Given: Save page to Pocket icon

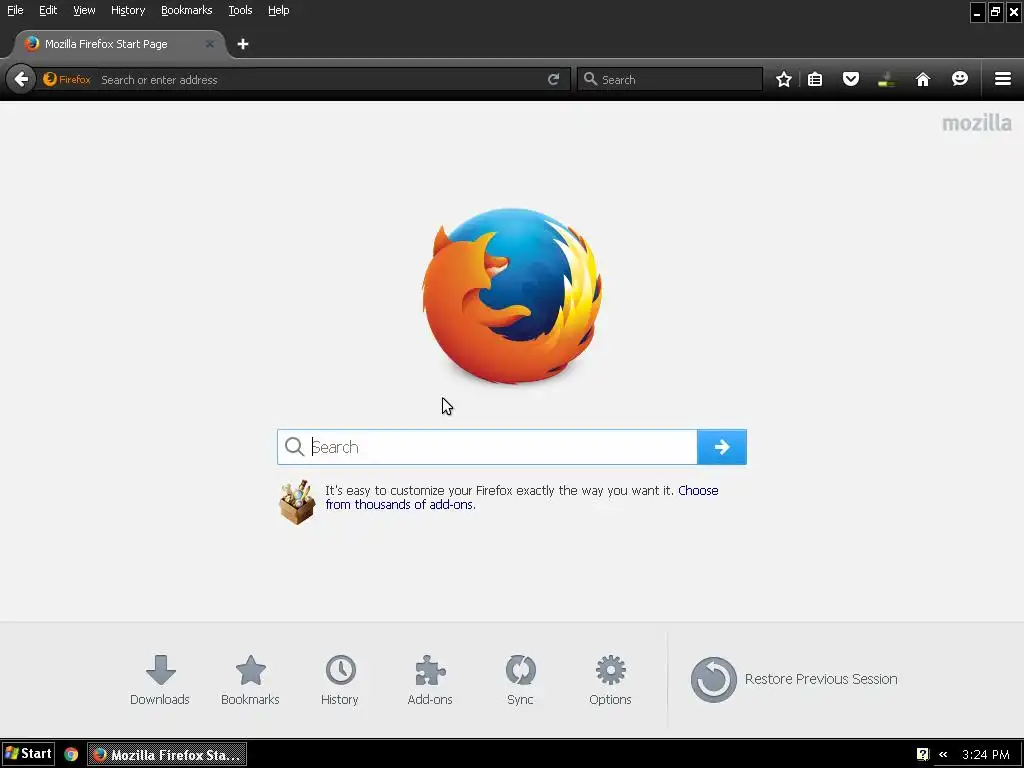Looking at the screenshot, I should (850, 80).
